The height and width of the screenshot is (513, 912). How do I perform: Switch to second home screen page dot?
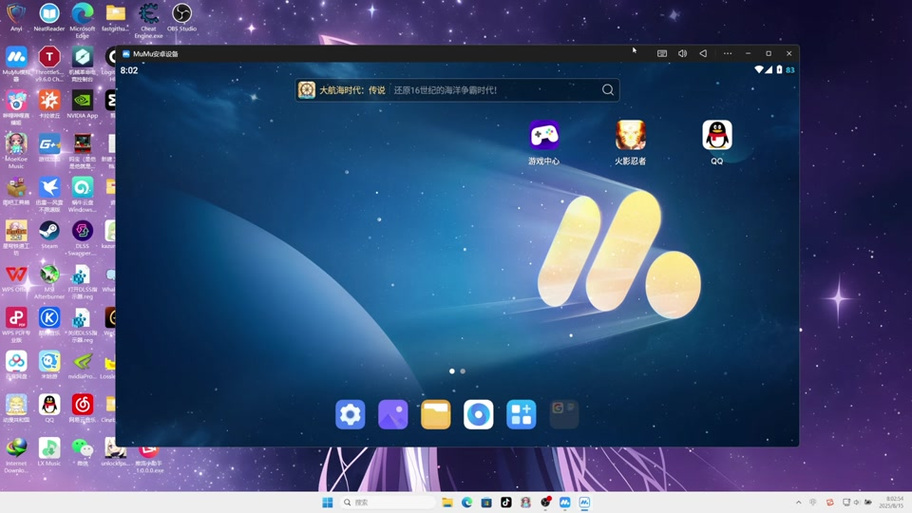coord(462,371)
